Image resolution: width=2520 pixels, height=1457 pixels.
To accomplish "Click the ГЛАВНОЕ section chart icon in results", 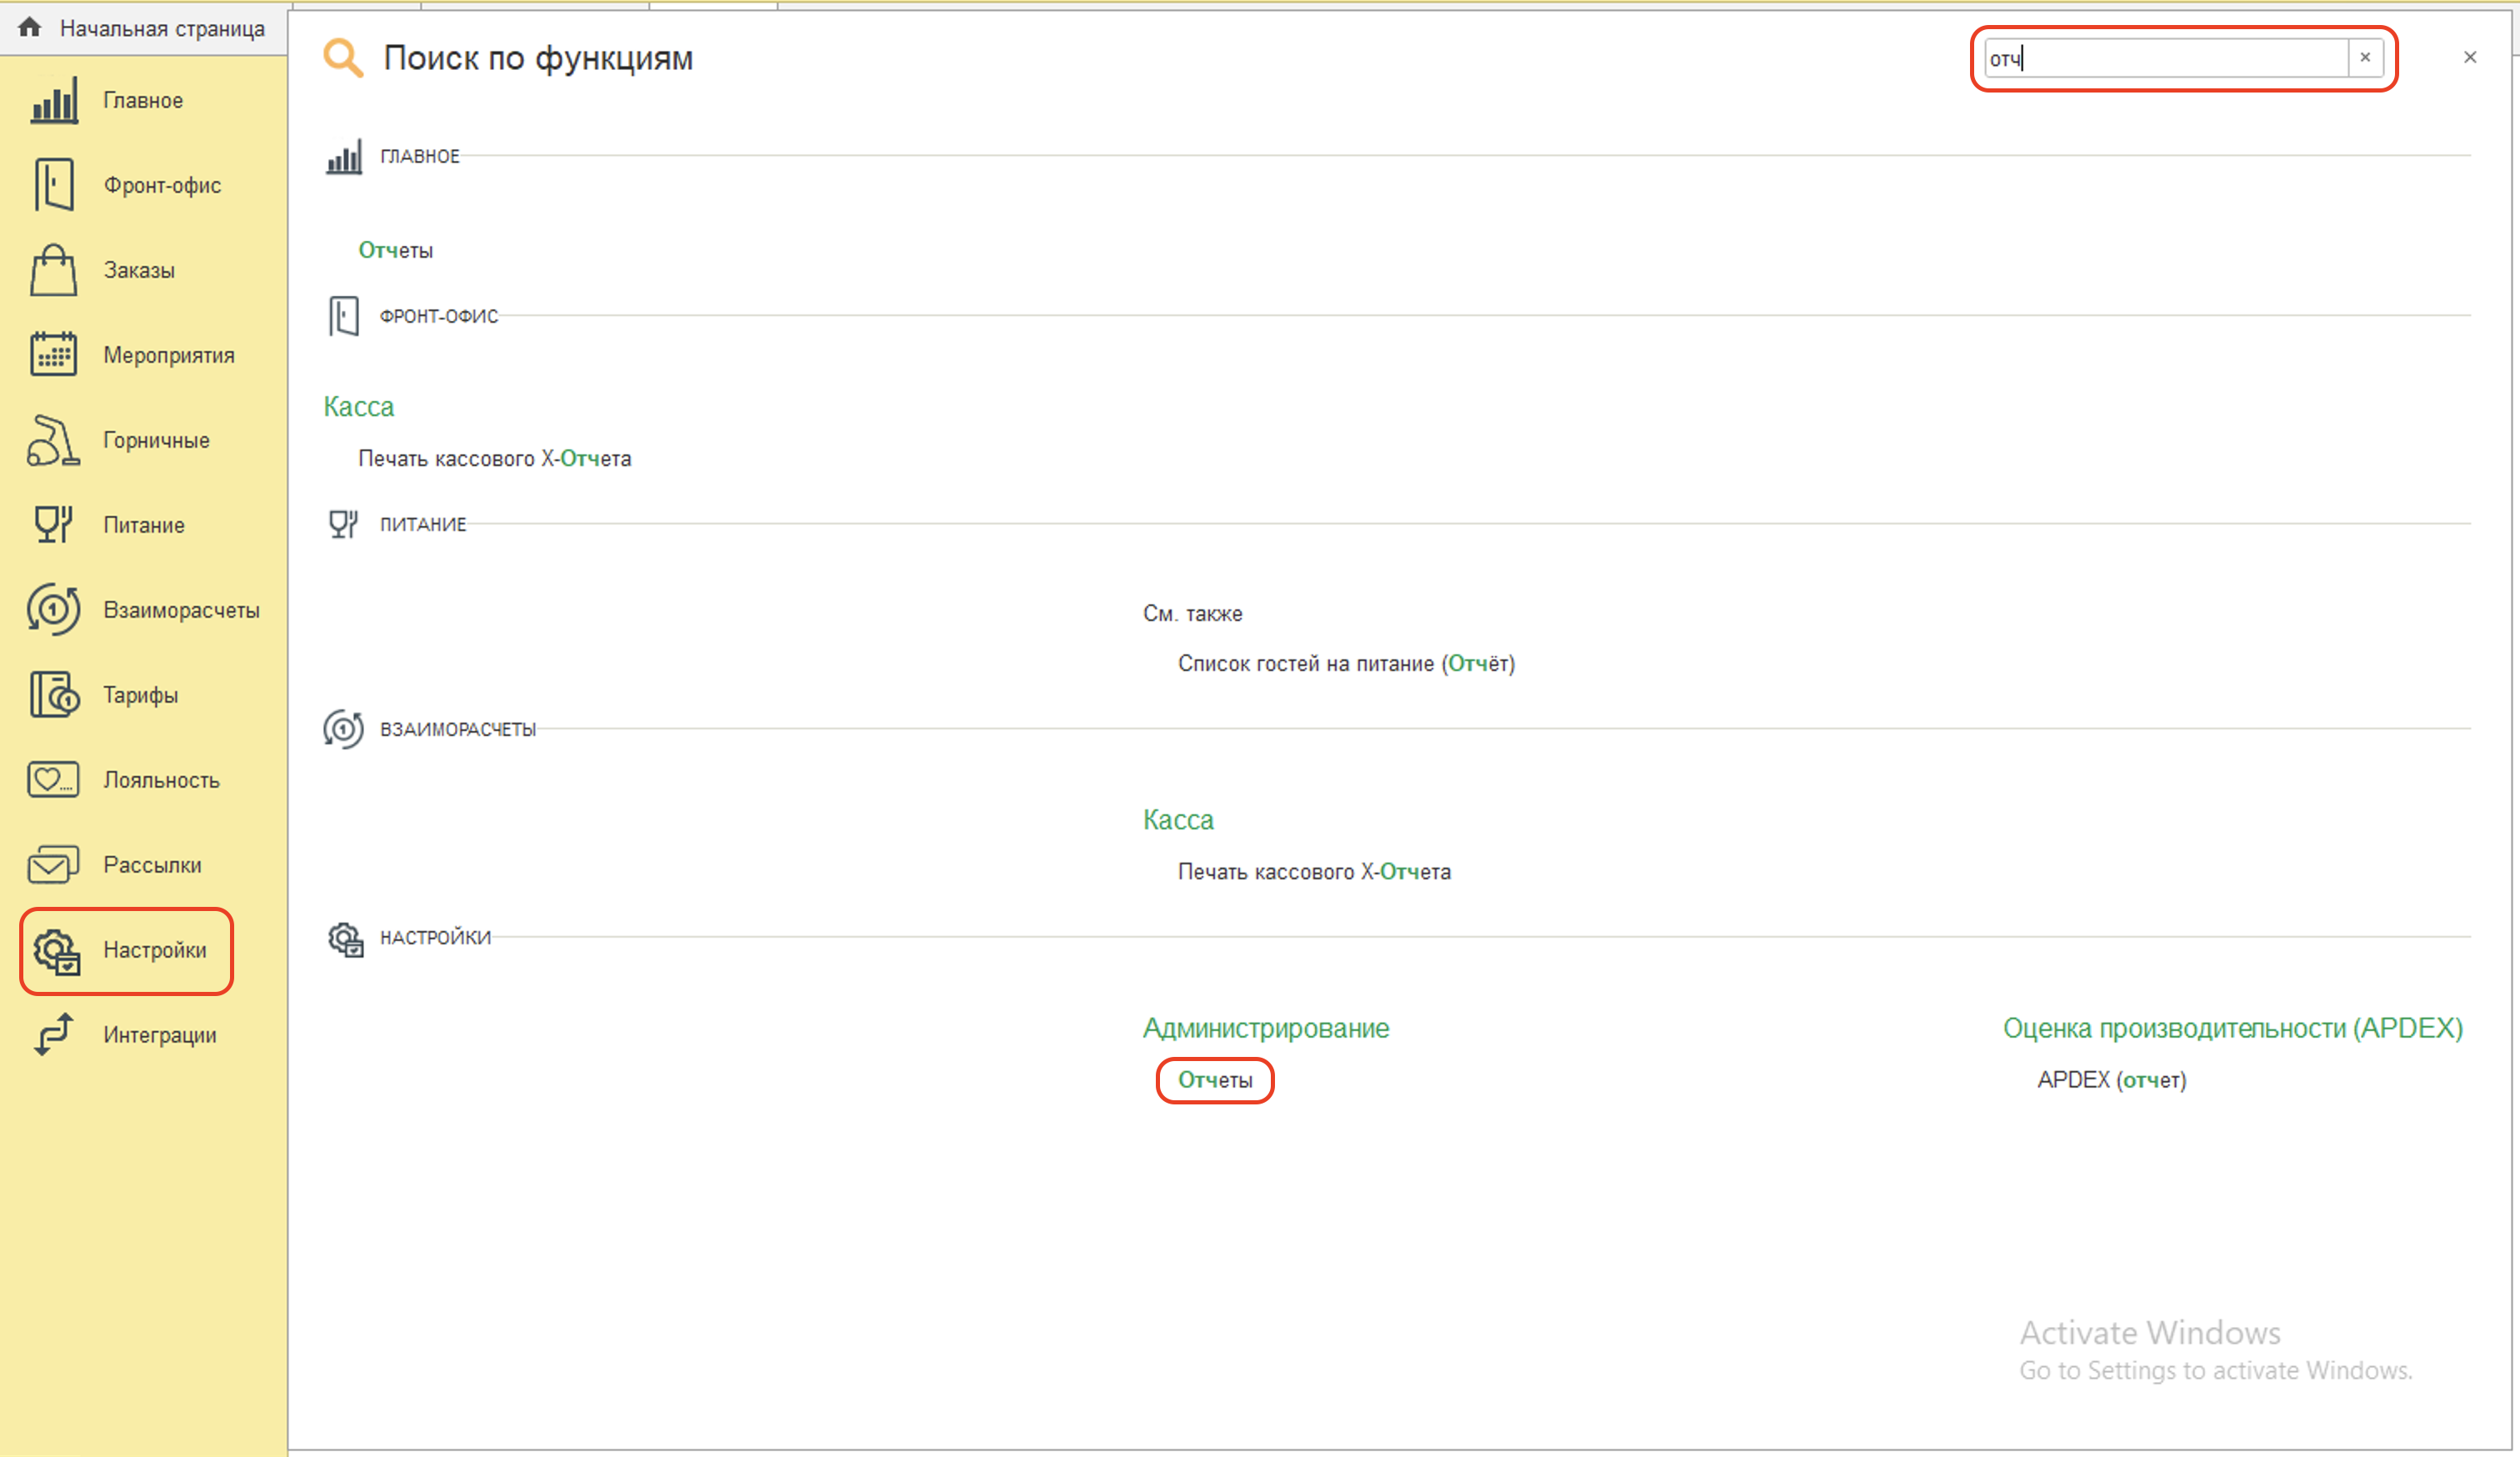I will (x=344, y=156).
